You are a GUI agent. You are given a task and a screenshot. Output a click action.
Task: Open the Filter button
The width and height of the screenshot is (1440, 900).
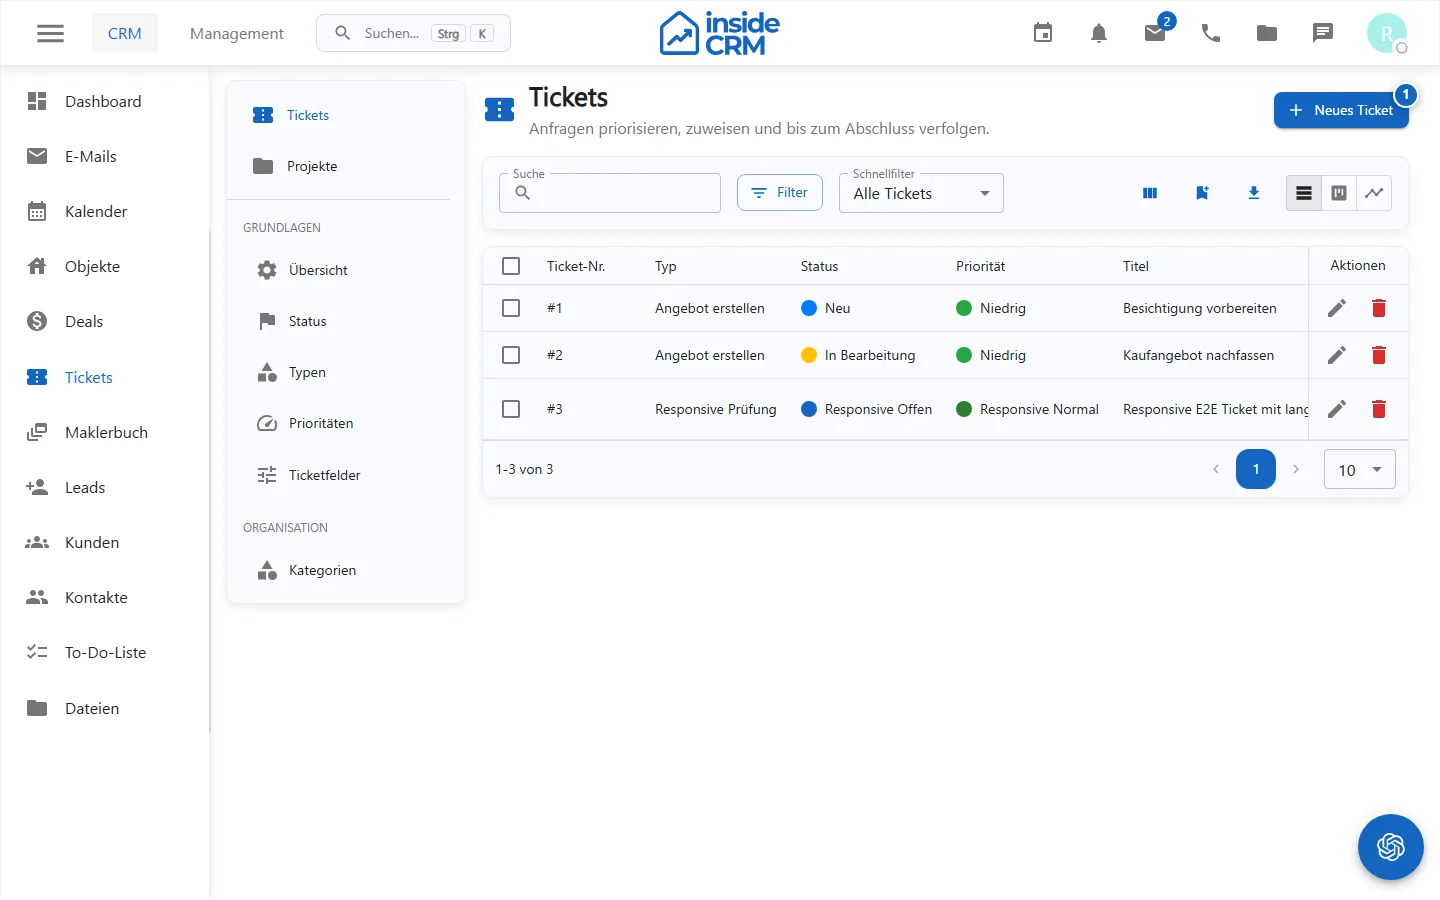point(780,193)
